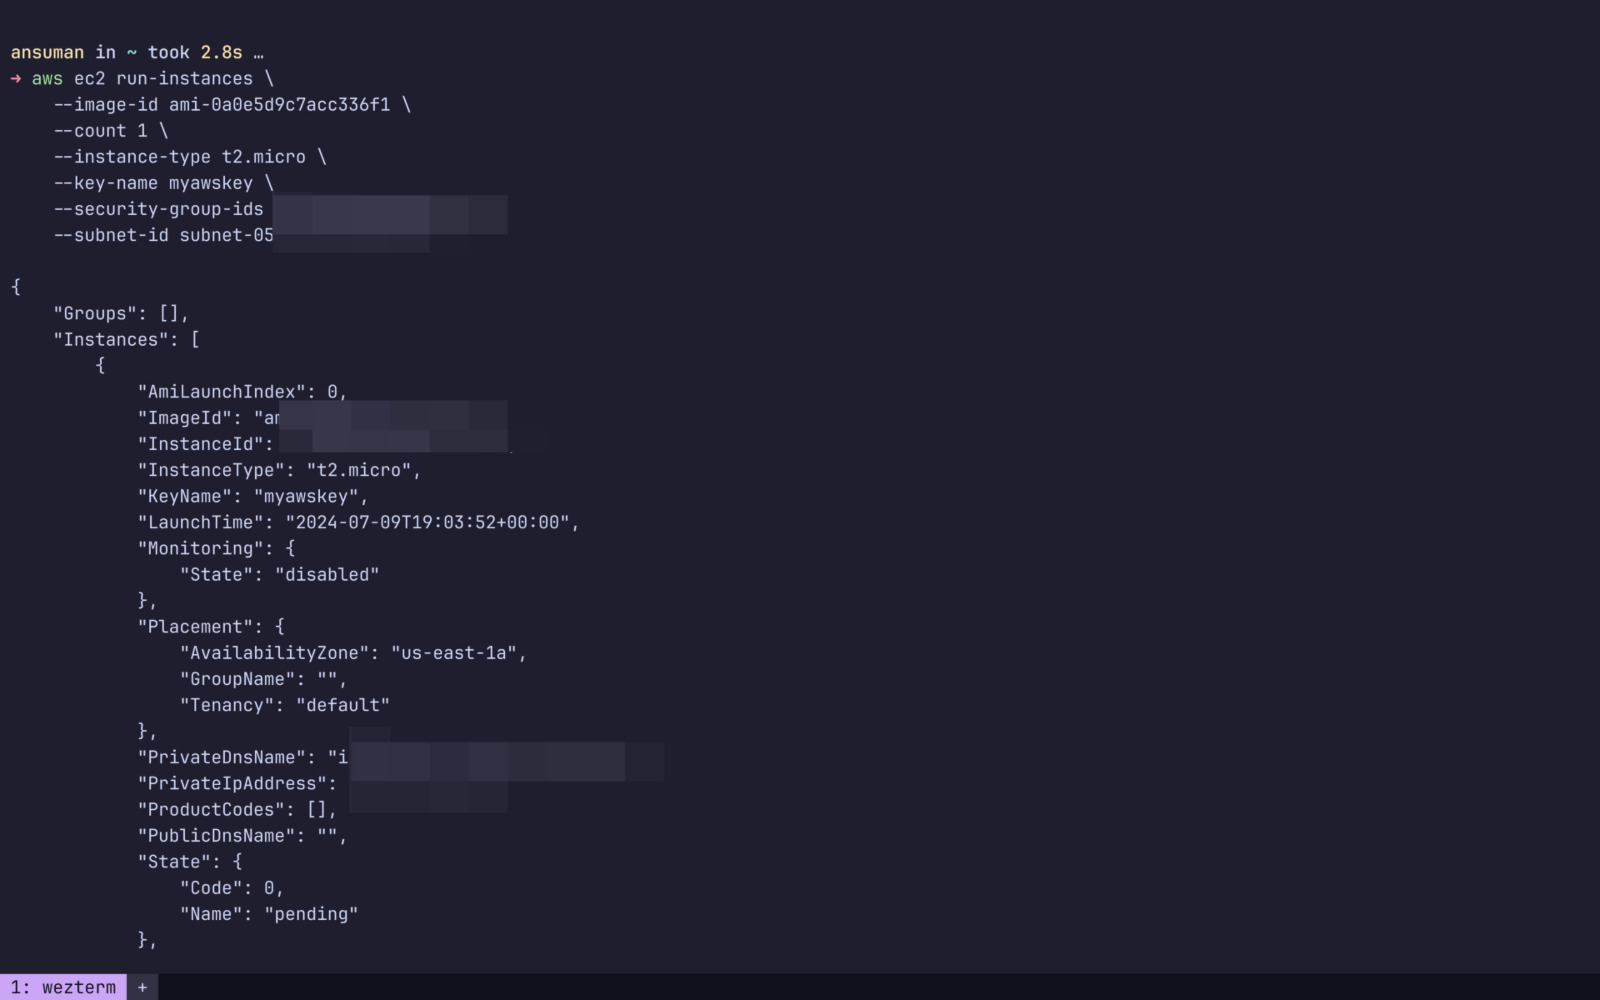Click the AvailabilityZone us-east-1a value

coord(460,652)
